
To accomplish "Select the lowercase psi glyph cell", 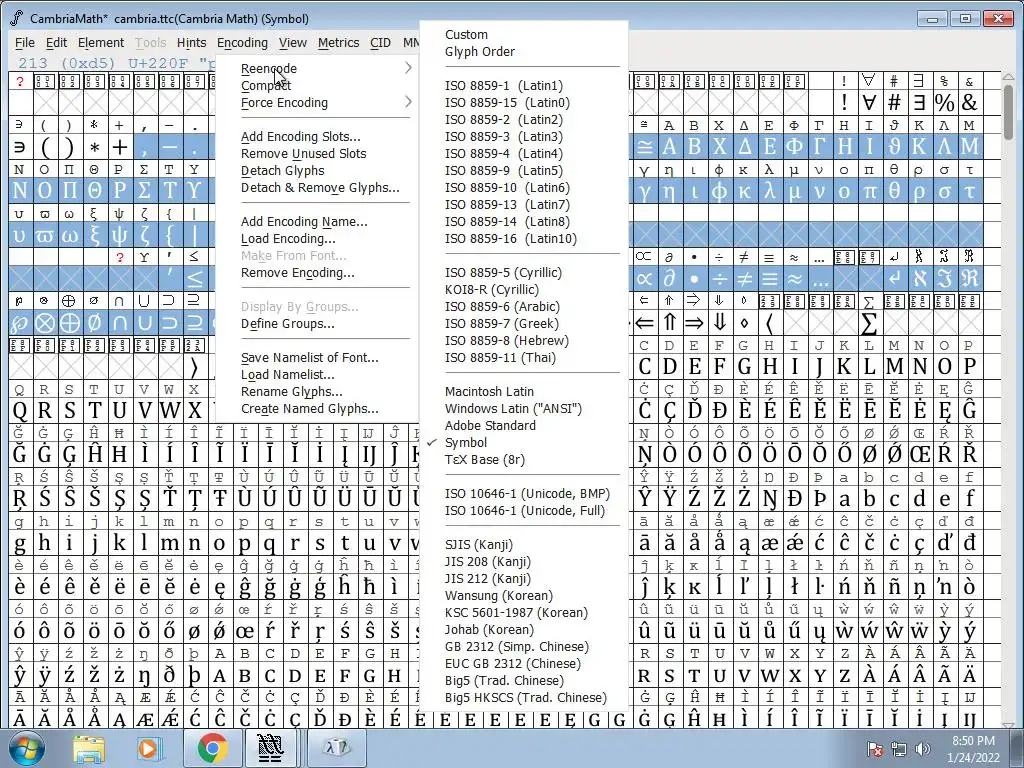I will pos(120,234).
